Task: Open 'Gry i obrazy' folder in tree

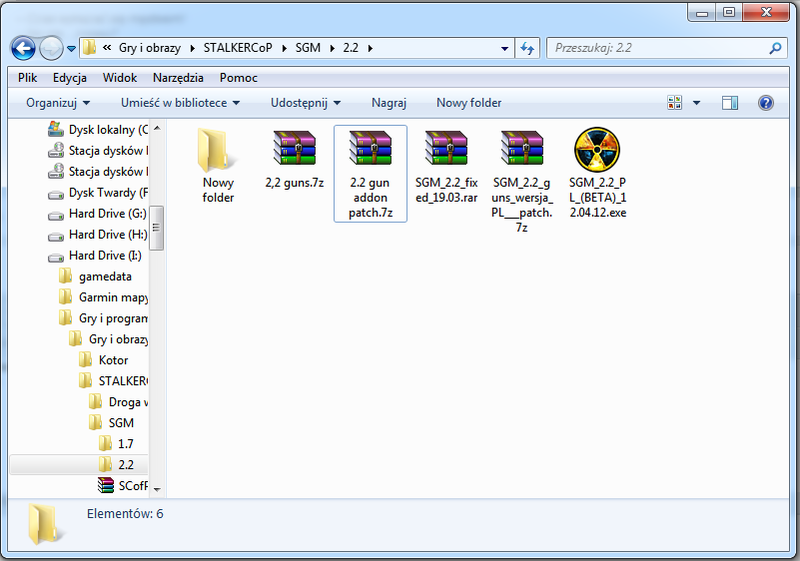Action: [x=108, y=339]
